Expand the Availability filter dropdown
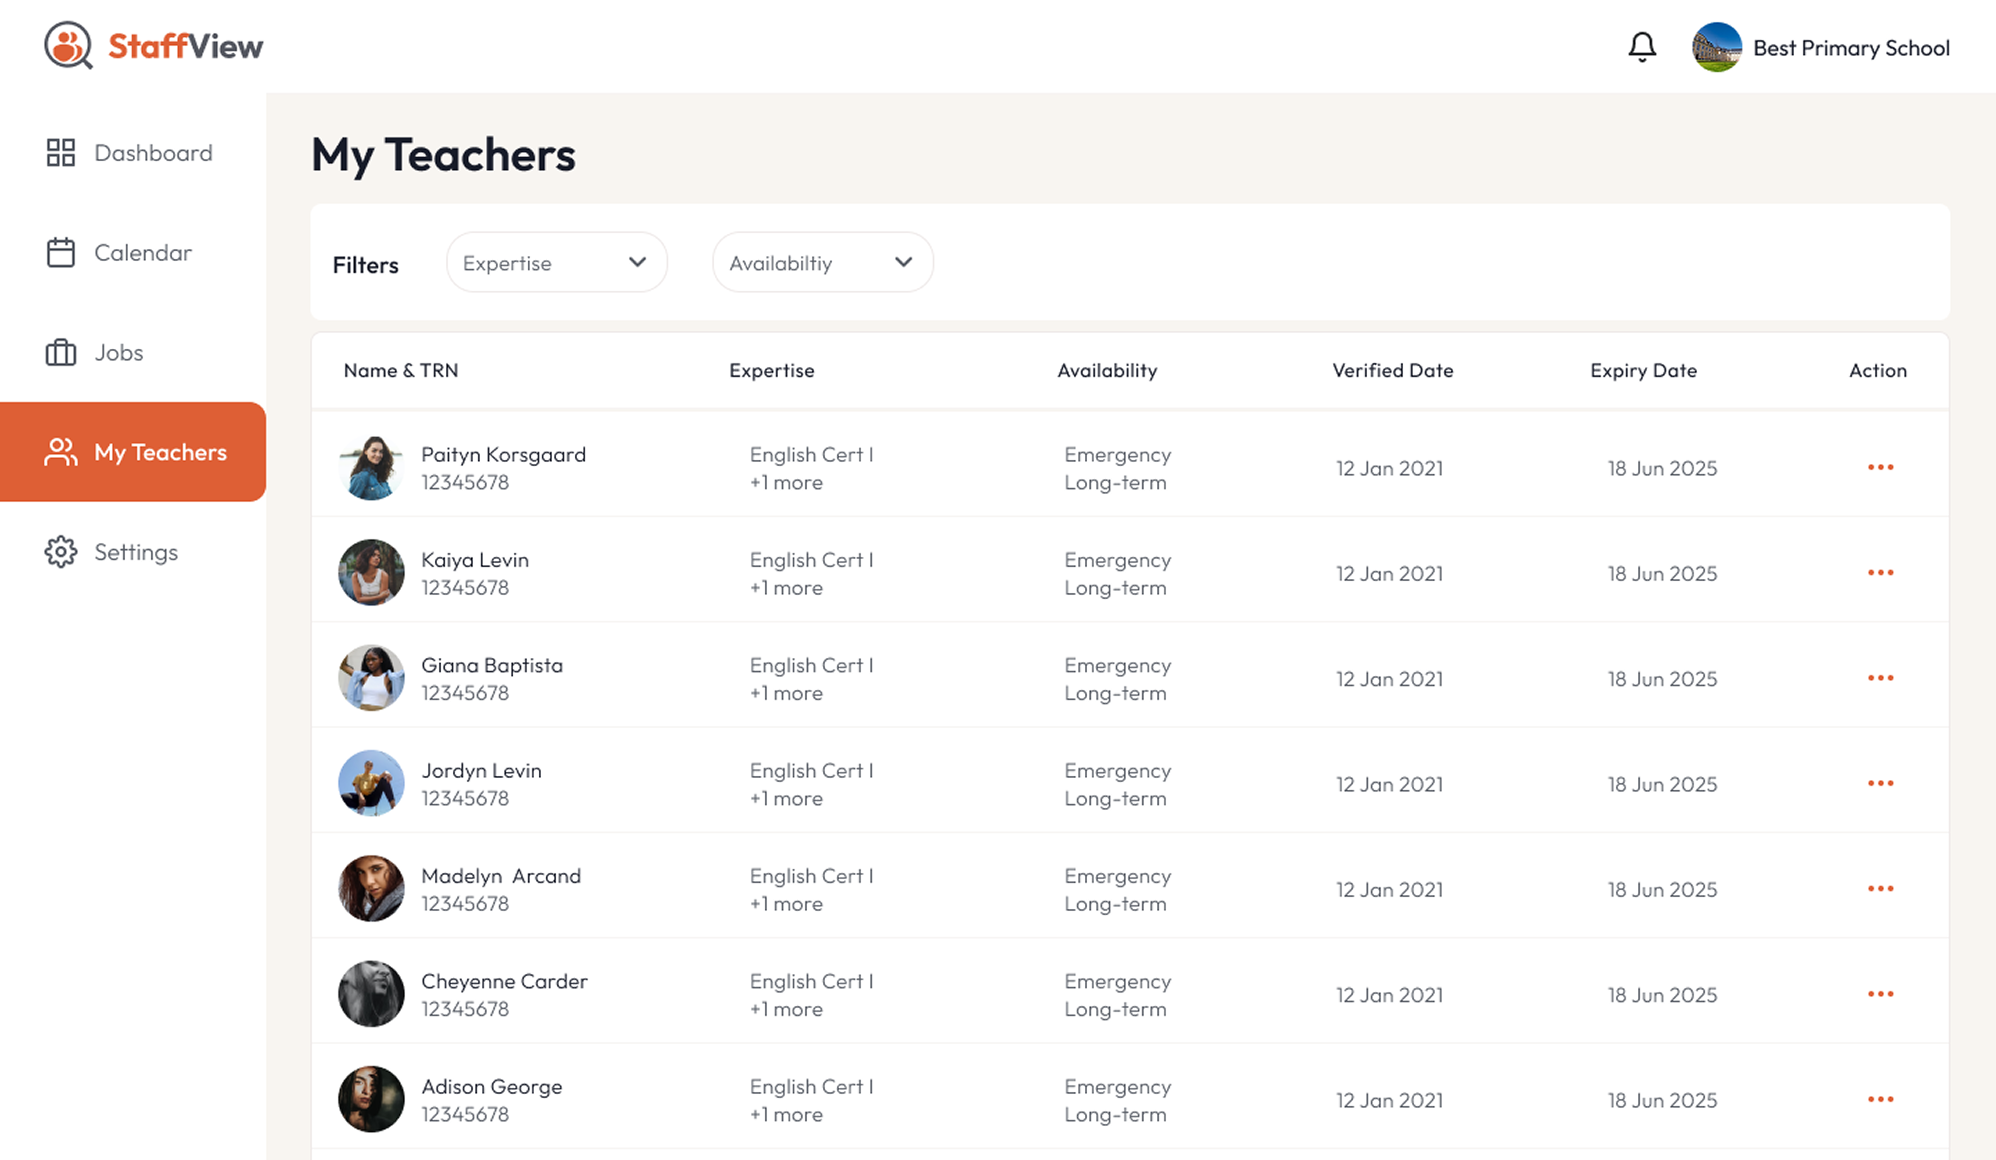Viewport: 1996px width, 1160px height. click(x=822, y=263)
